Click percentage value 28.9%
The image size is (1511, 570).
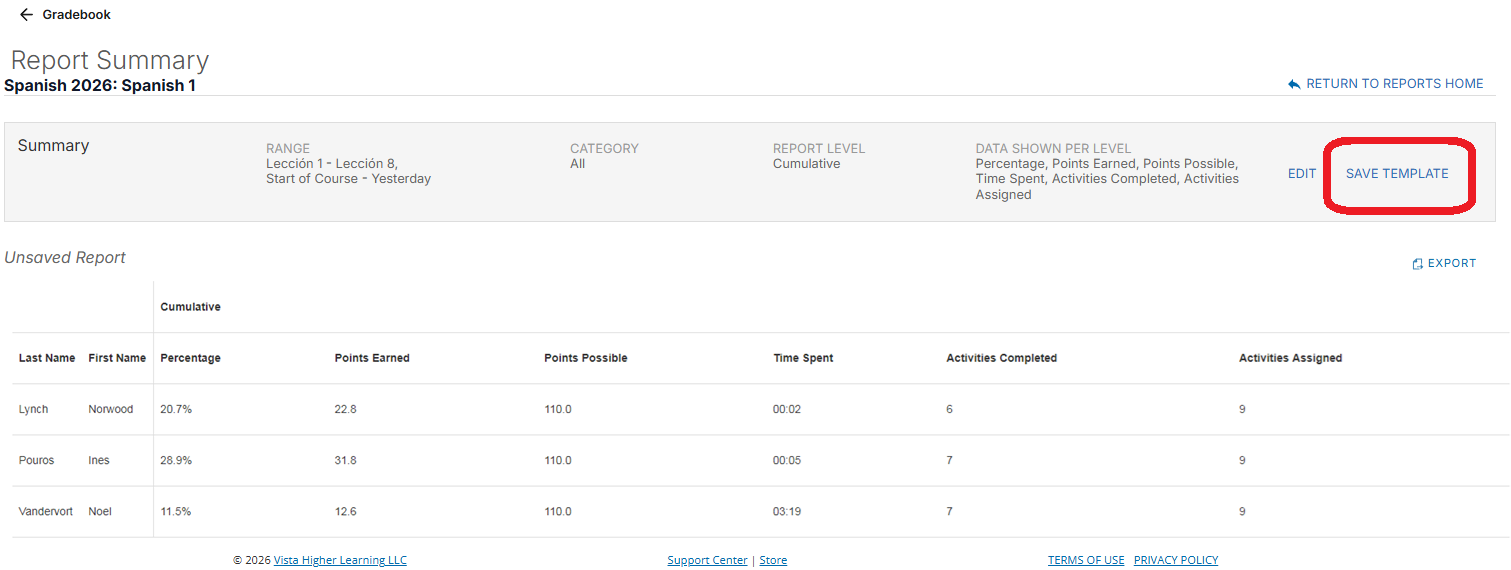point(176,461)
